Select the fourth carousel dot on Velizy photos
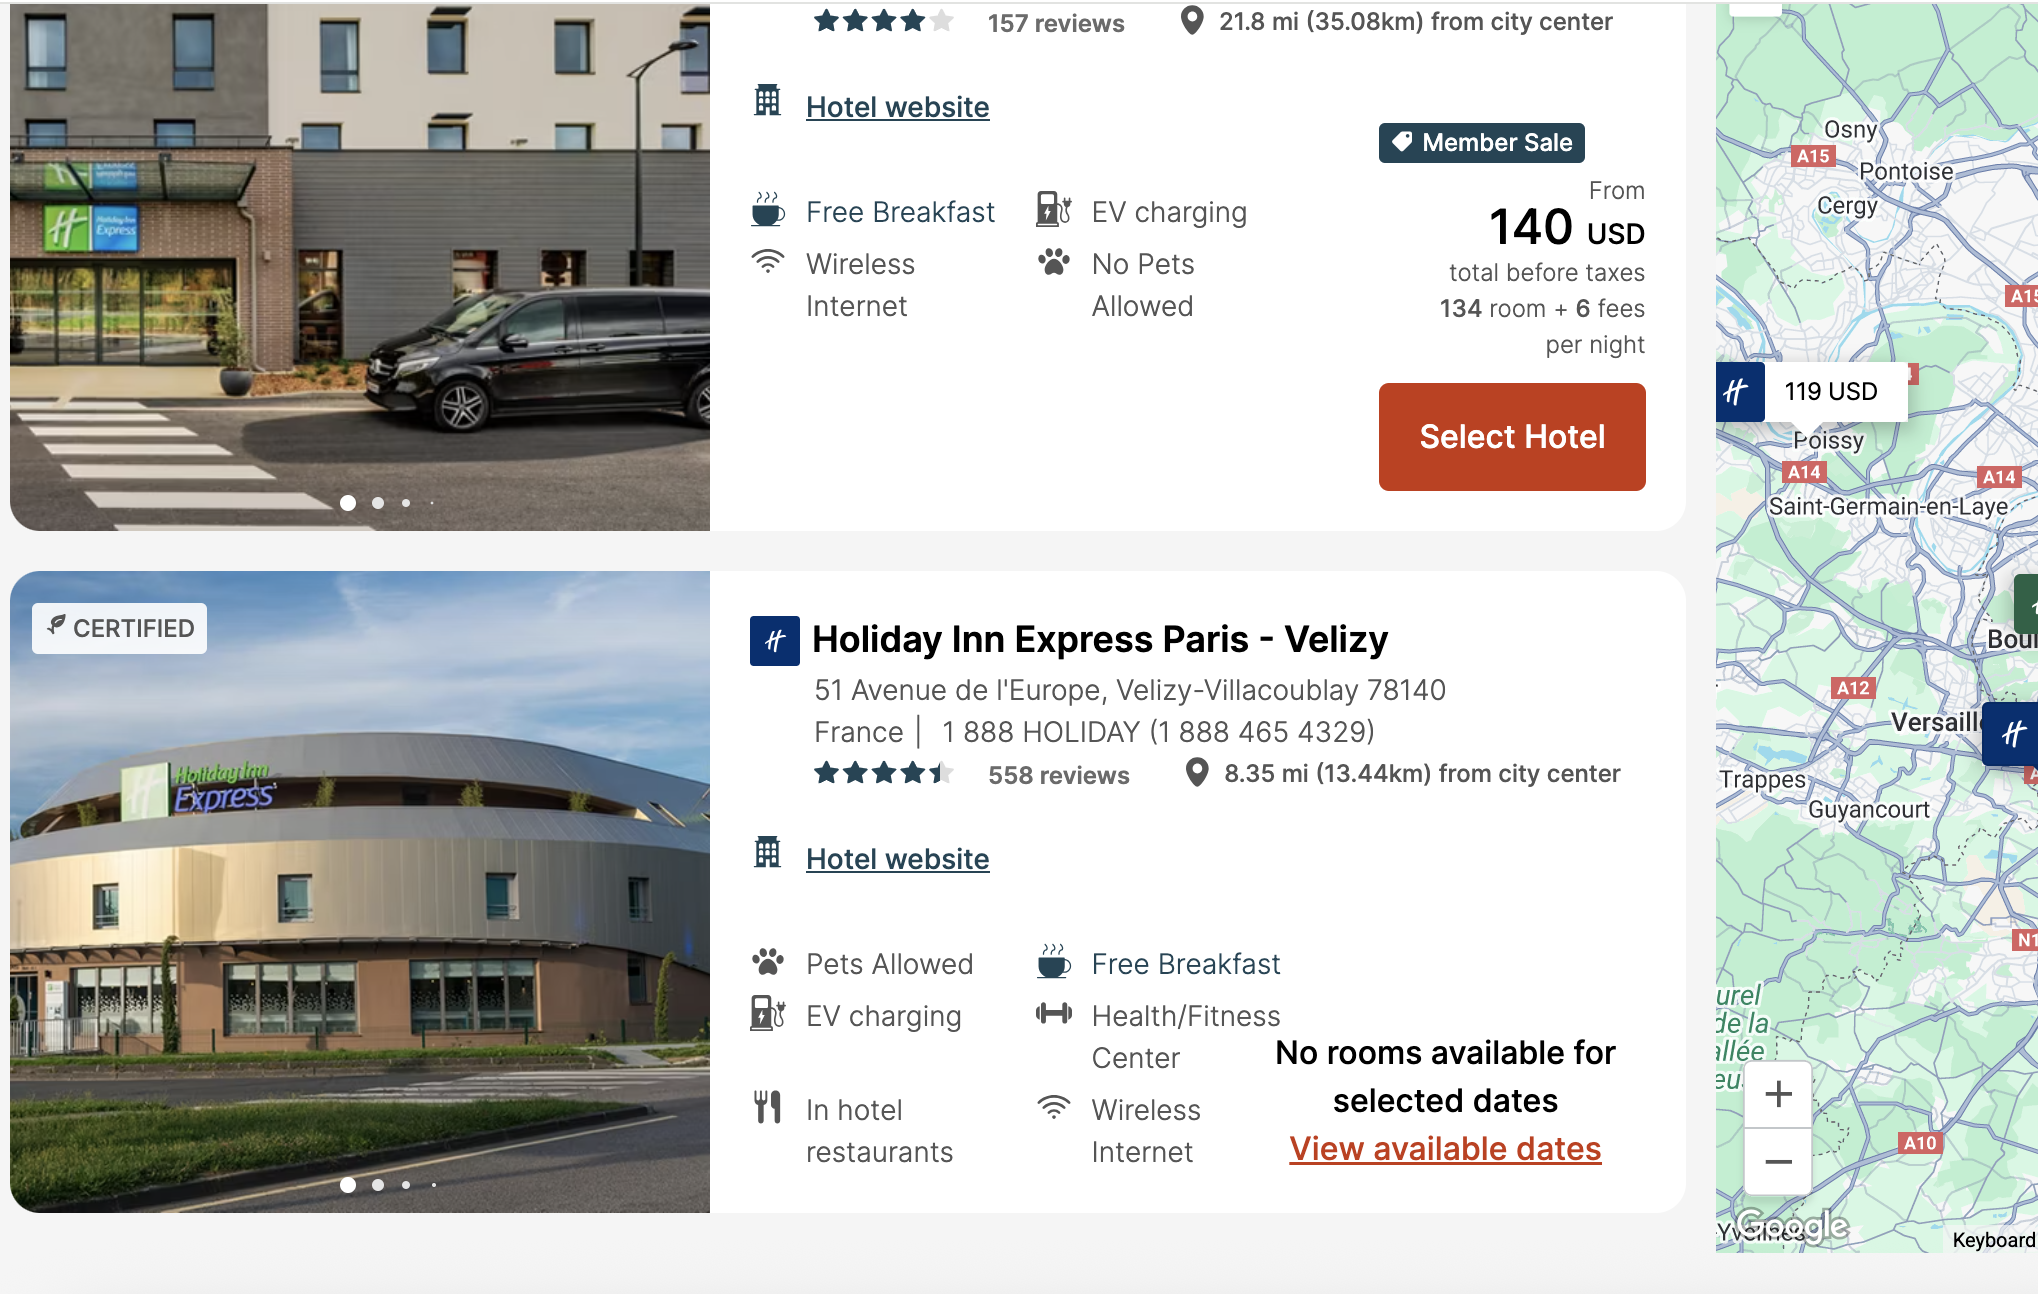 pyautogui.click(x=433, y=1184)
